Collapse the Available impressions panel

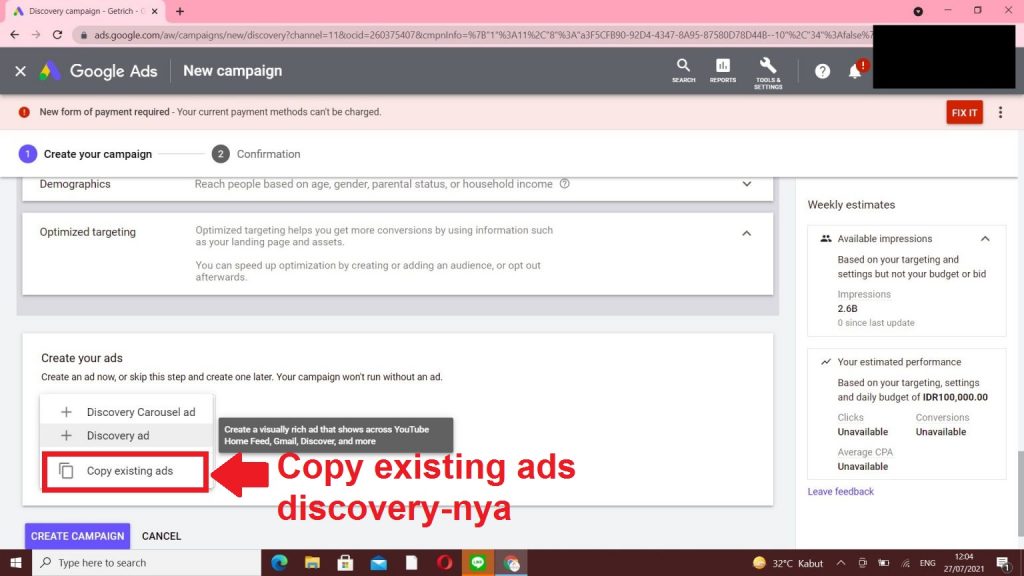985,239
